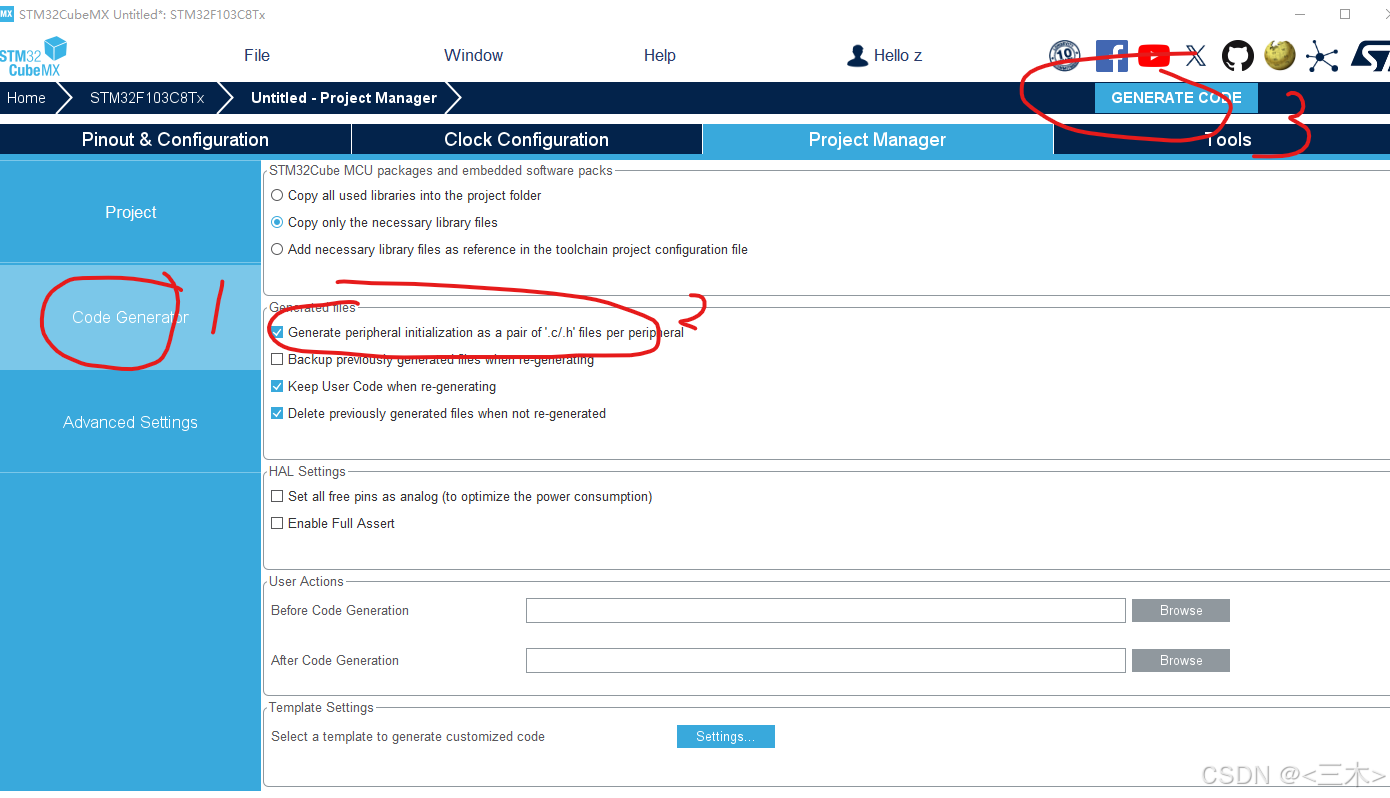
Task: Open the Project side section
Action: pyautogui.click(x=130, y=212)
